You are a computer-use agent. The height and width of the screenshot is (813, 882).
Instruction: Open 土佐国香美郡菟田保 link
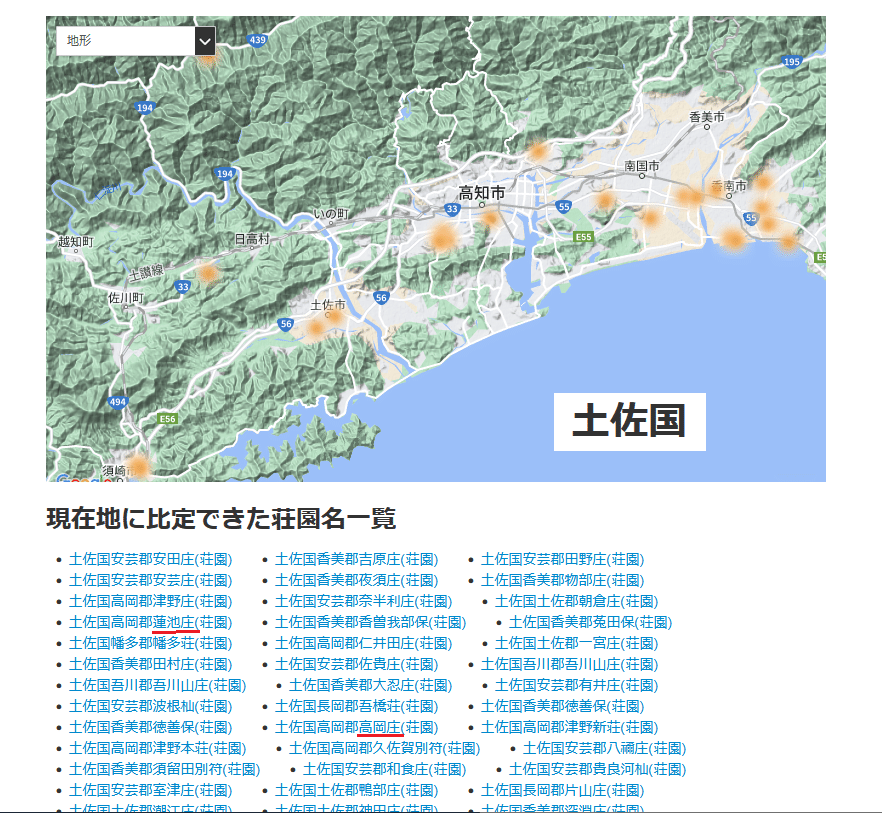tap(591, 622)
